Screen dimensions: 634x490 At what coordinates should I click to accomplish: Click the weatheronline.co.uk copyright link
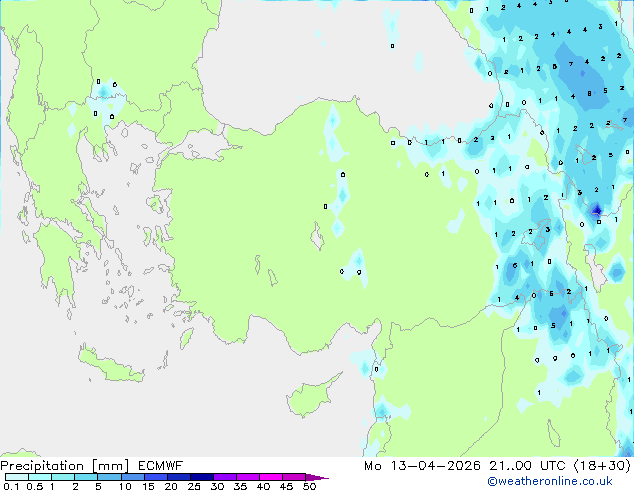(x=550, y=481)
